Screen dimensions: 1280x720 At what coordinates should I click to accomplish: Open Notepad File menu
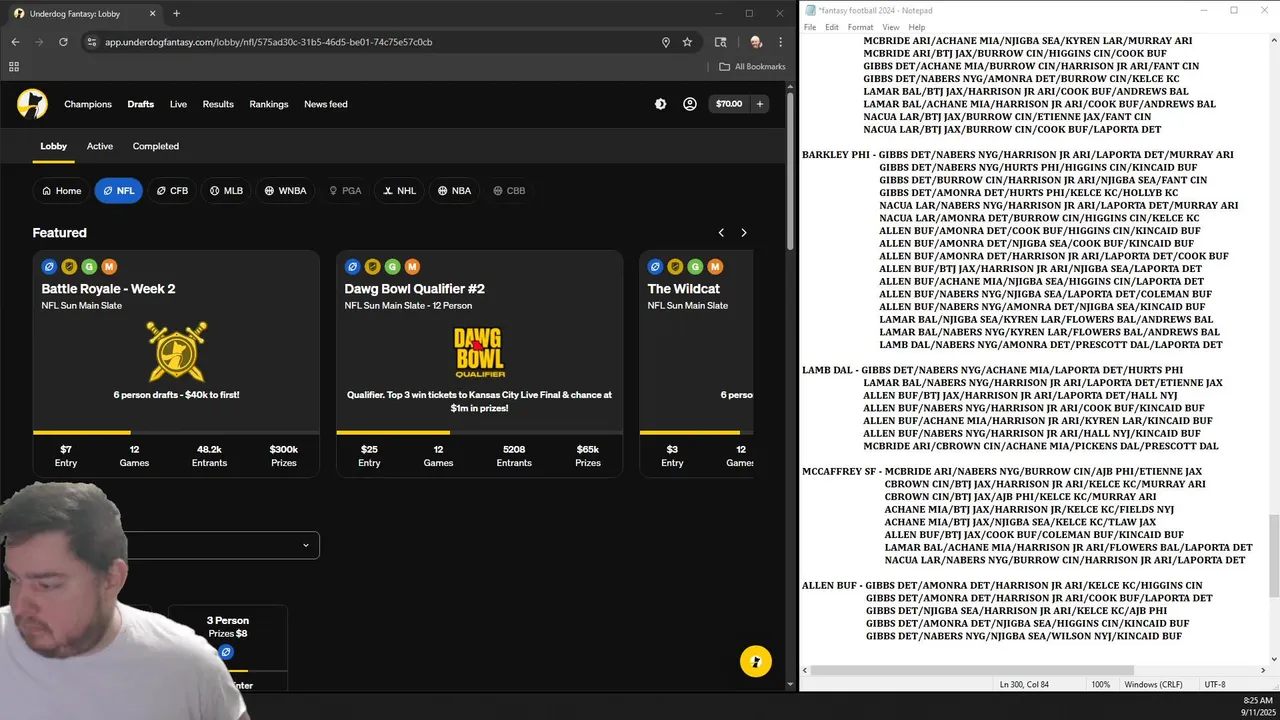pyautogui.click(x=810, y=27)
